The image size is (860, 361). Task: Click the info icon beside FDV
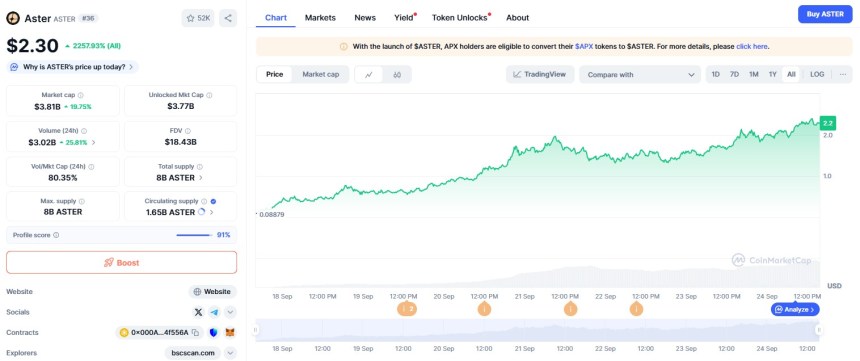pos(188,131)
